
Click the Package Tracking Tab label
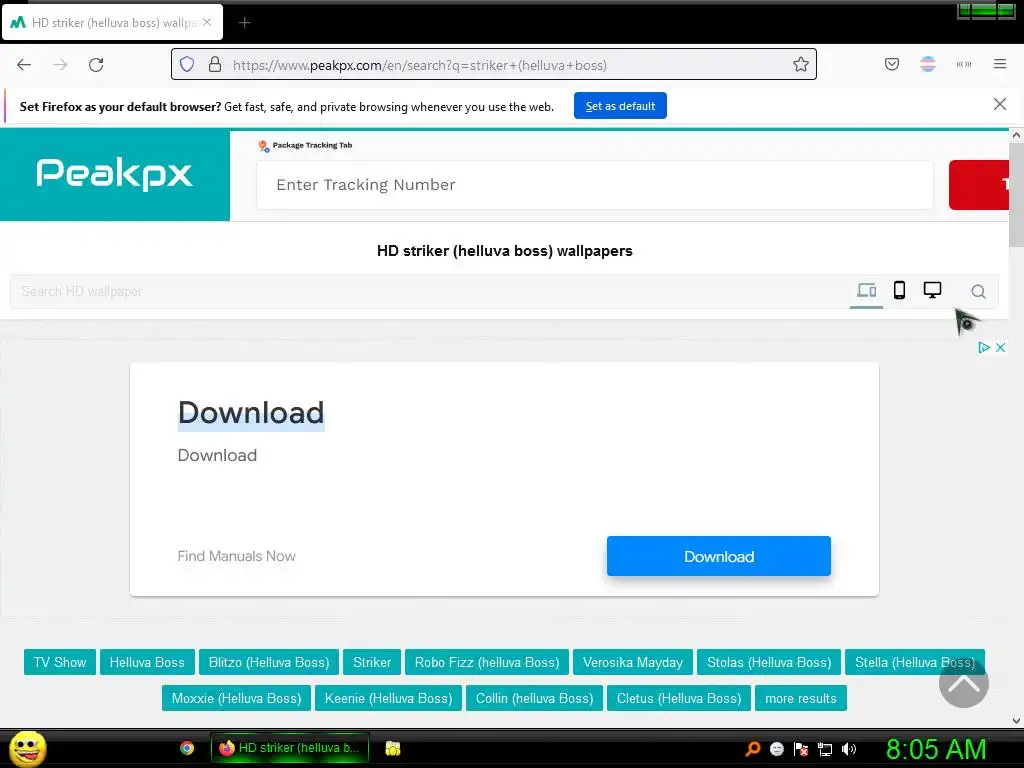pyautogui.click(x=312, y=145)
